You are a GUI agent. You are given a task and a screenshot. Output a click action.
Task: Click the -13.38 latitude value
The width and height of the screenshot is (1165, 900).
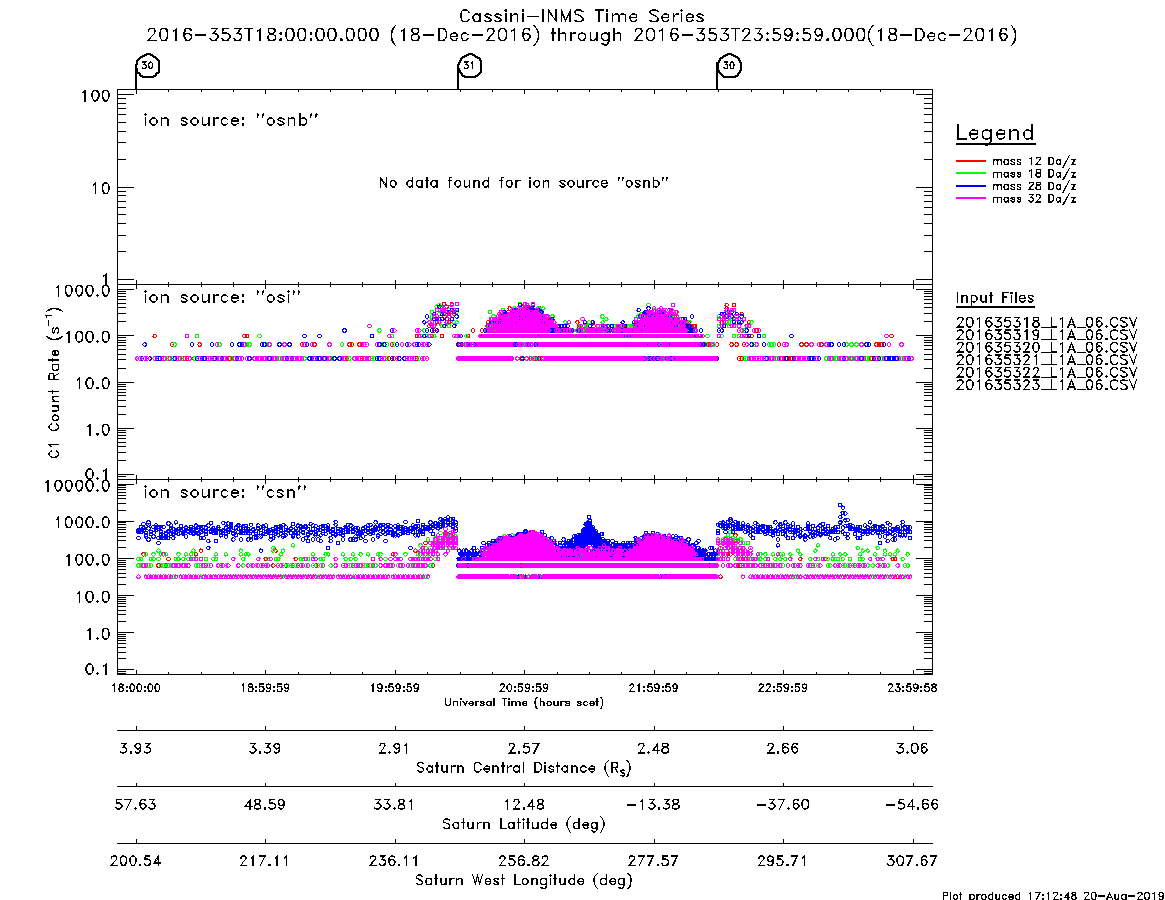pyautogui.click(x=653, y=805)
